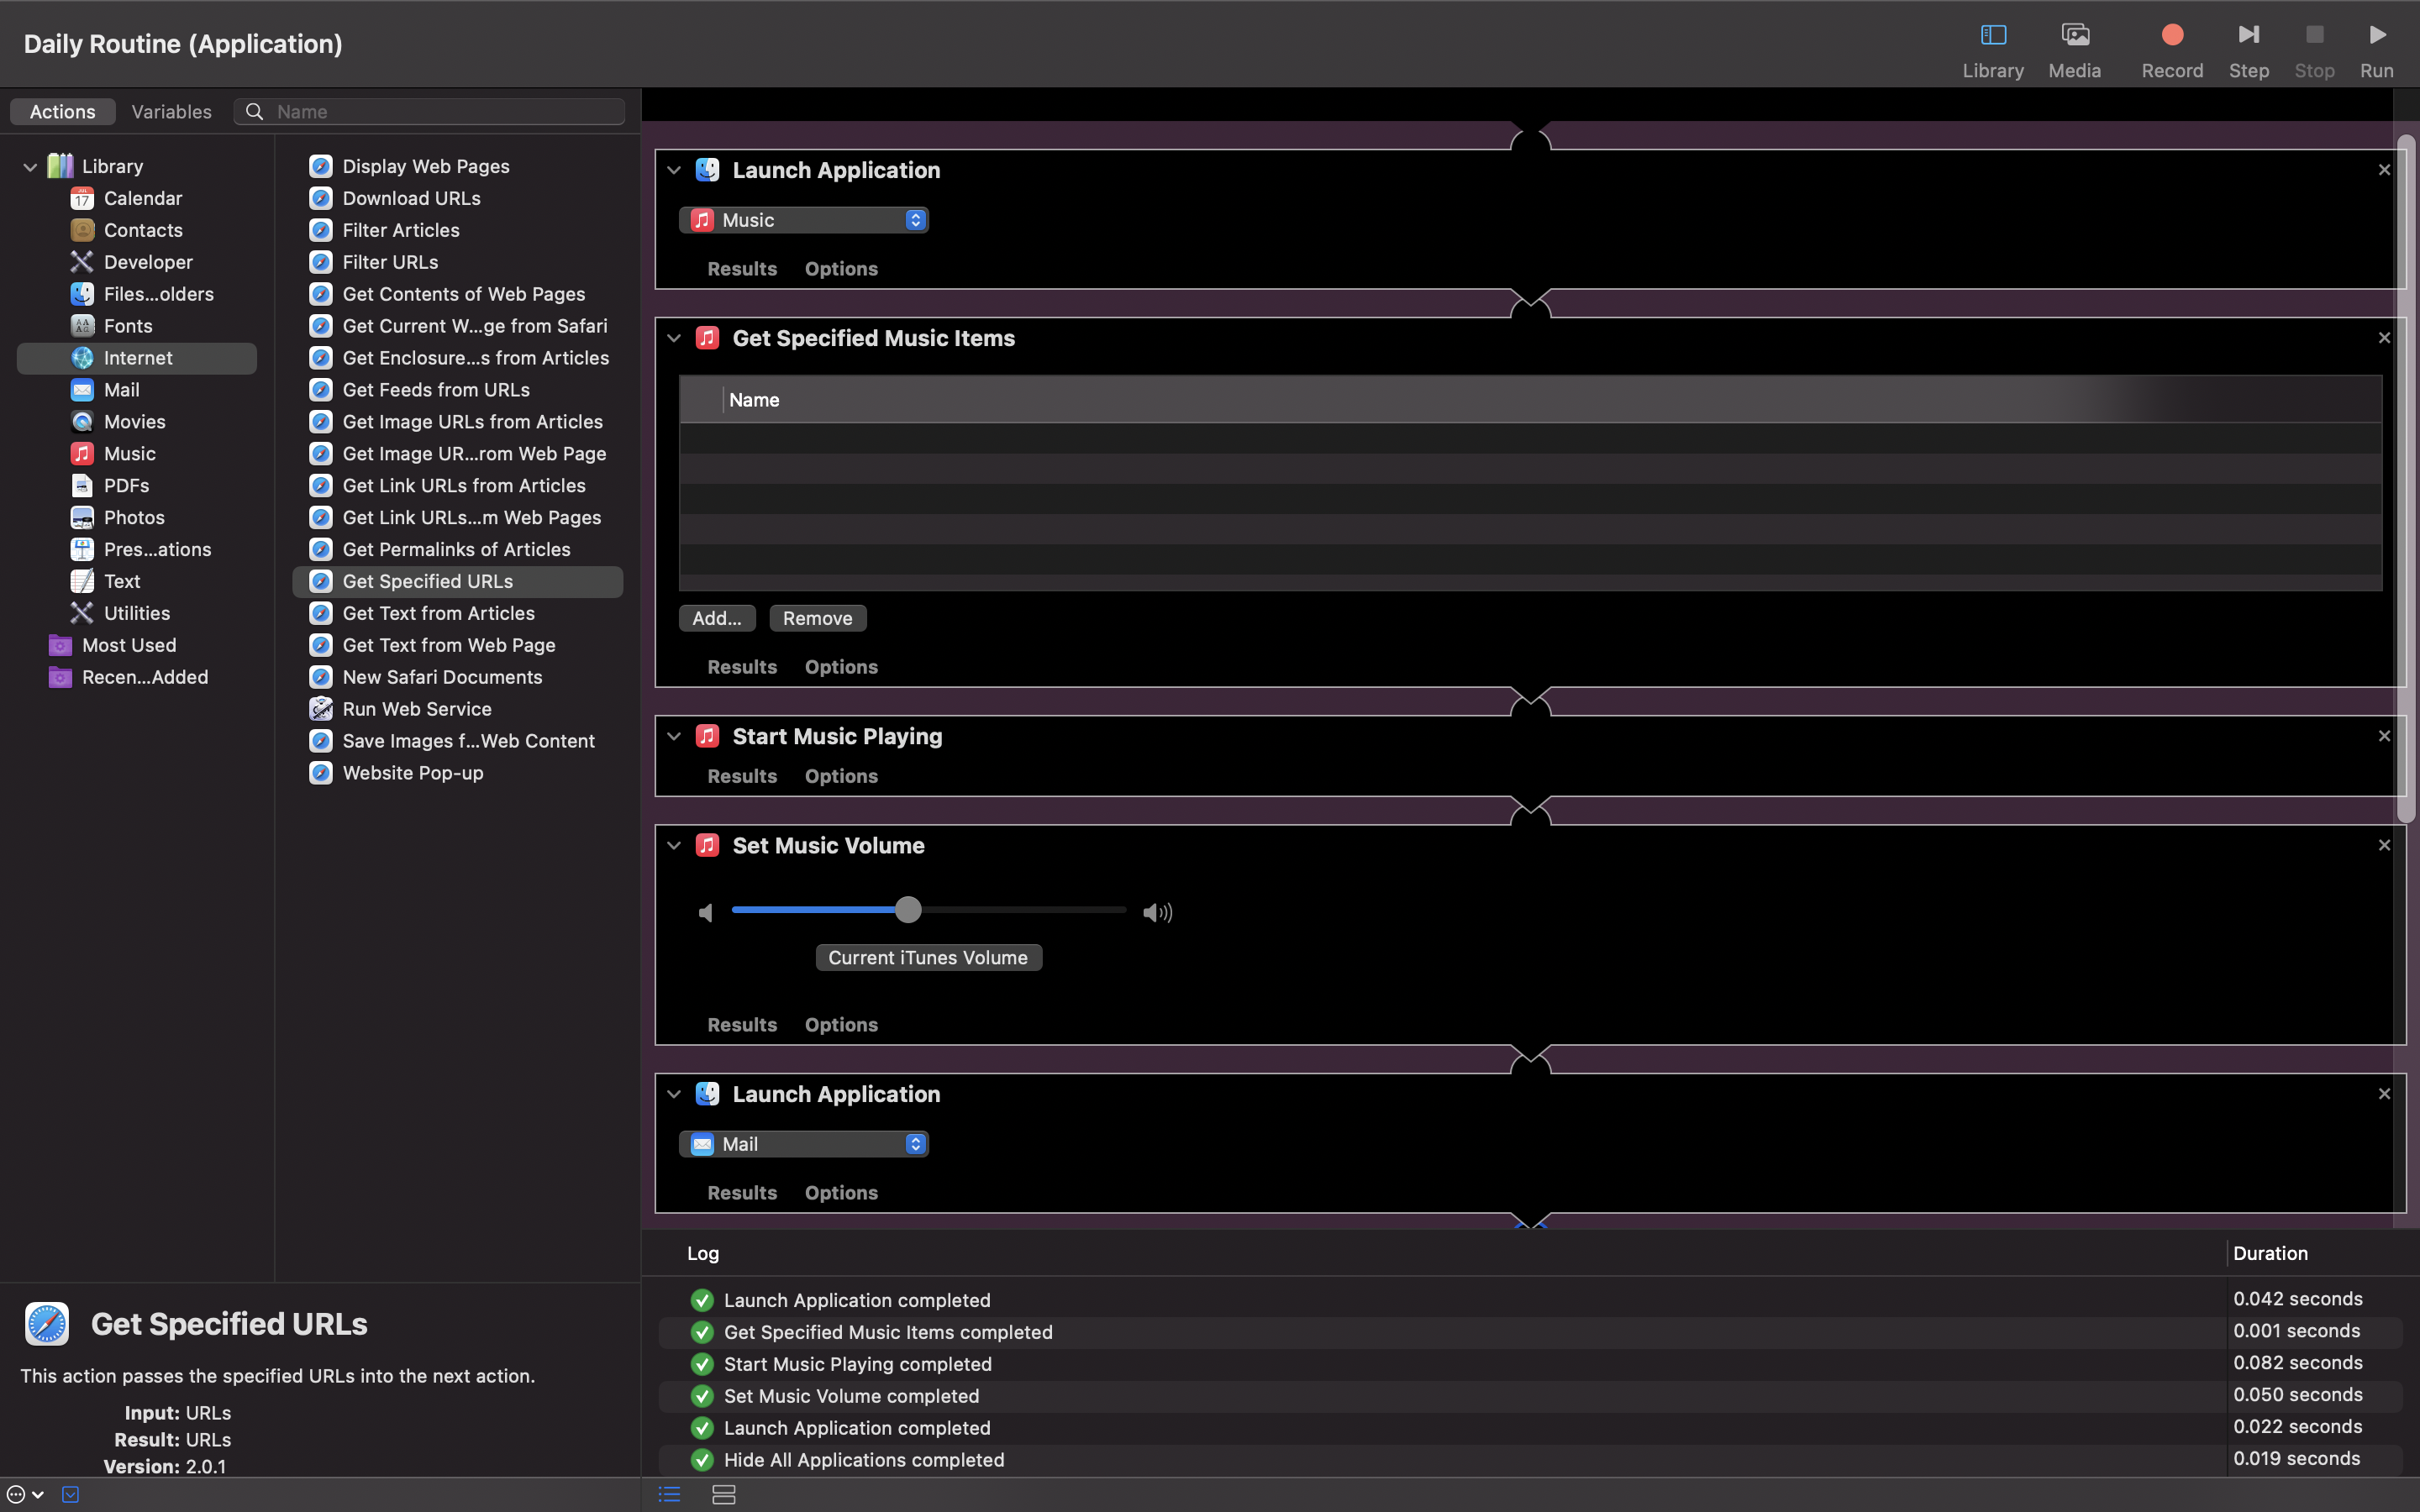This screenshot has height=1512, width=2420.
Task: Select the Calendar library category
Action: click(x=137, y=198)
